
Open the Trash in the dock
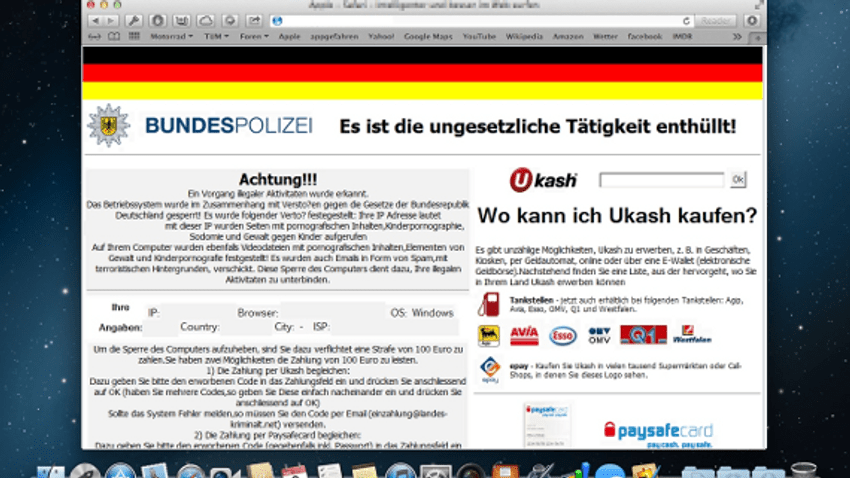[804, 470]
